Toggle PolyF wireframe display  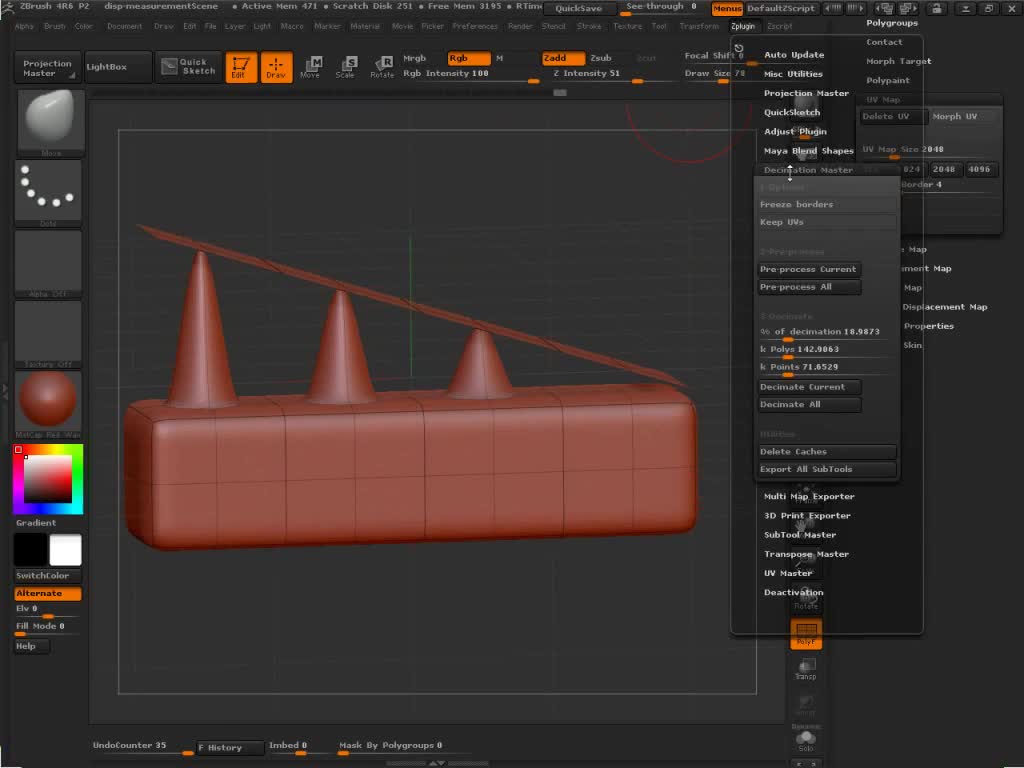click(806, 633)
